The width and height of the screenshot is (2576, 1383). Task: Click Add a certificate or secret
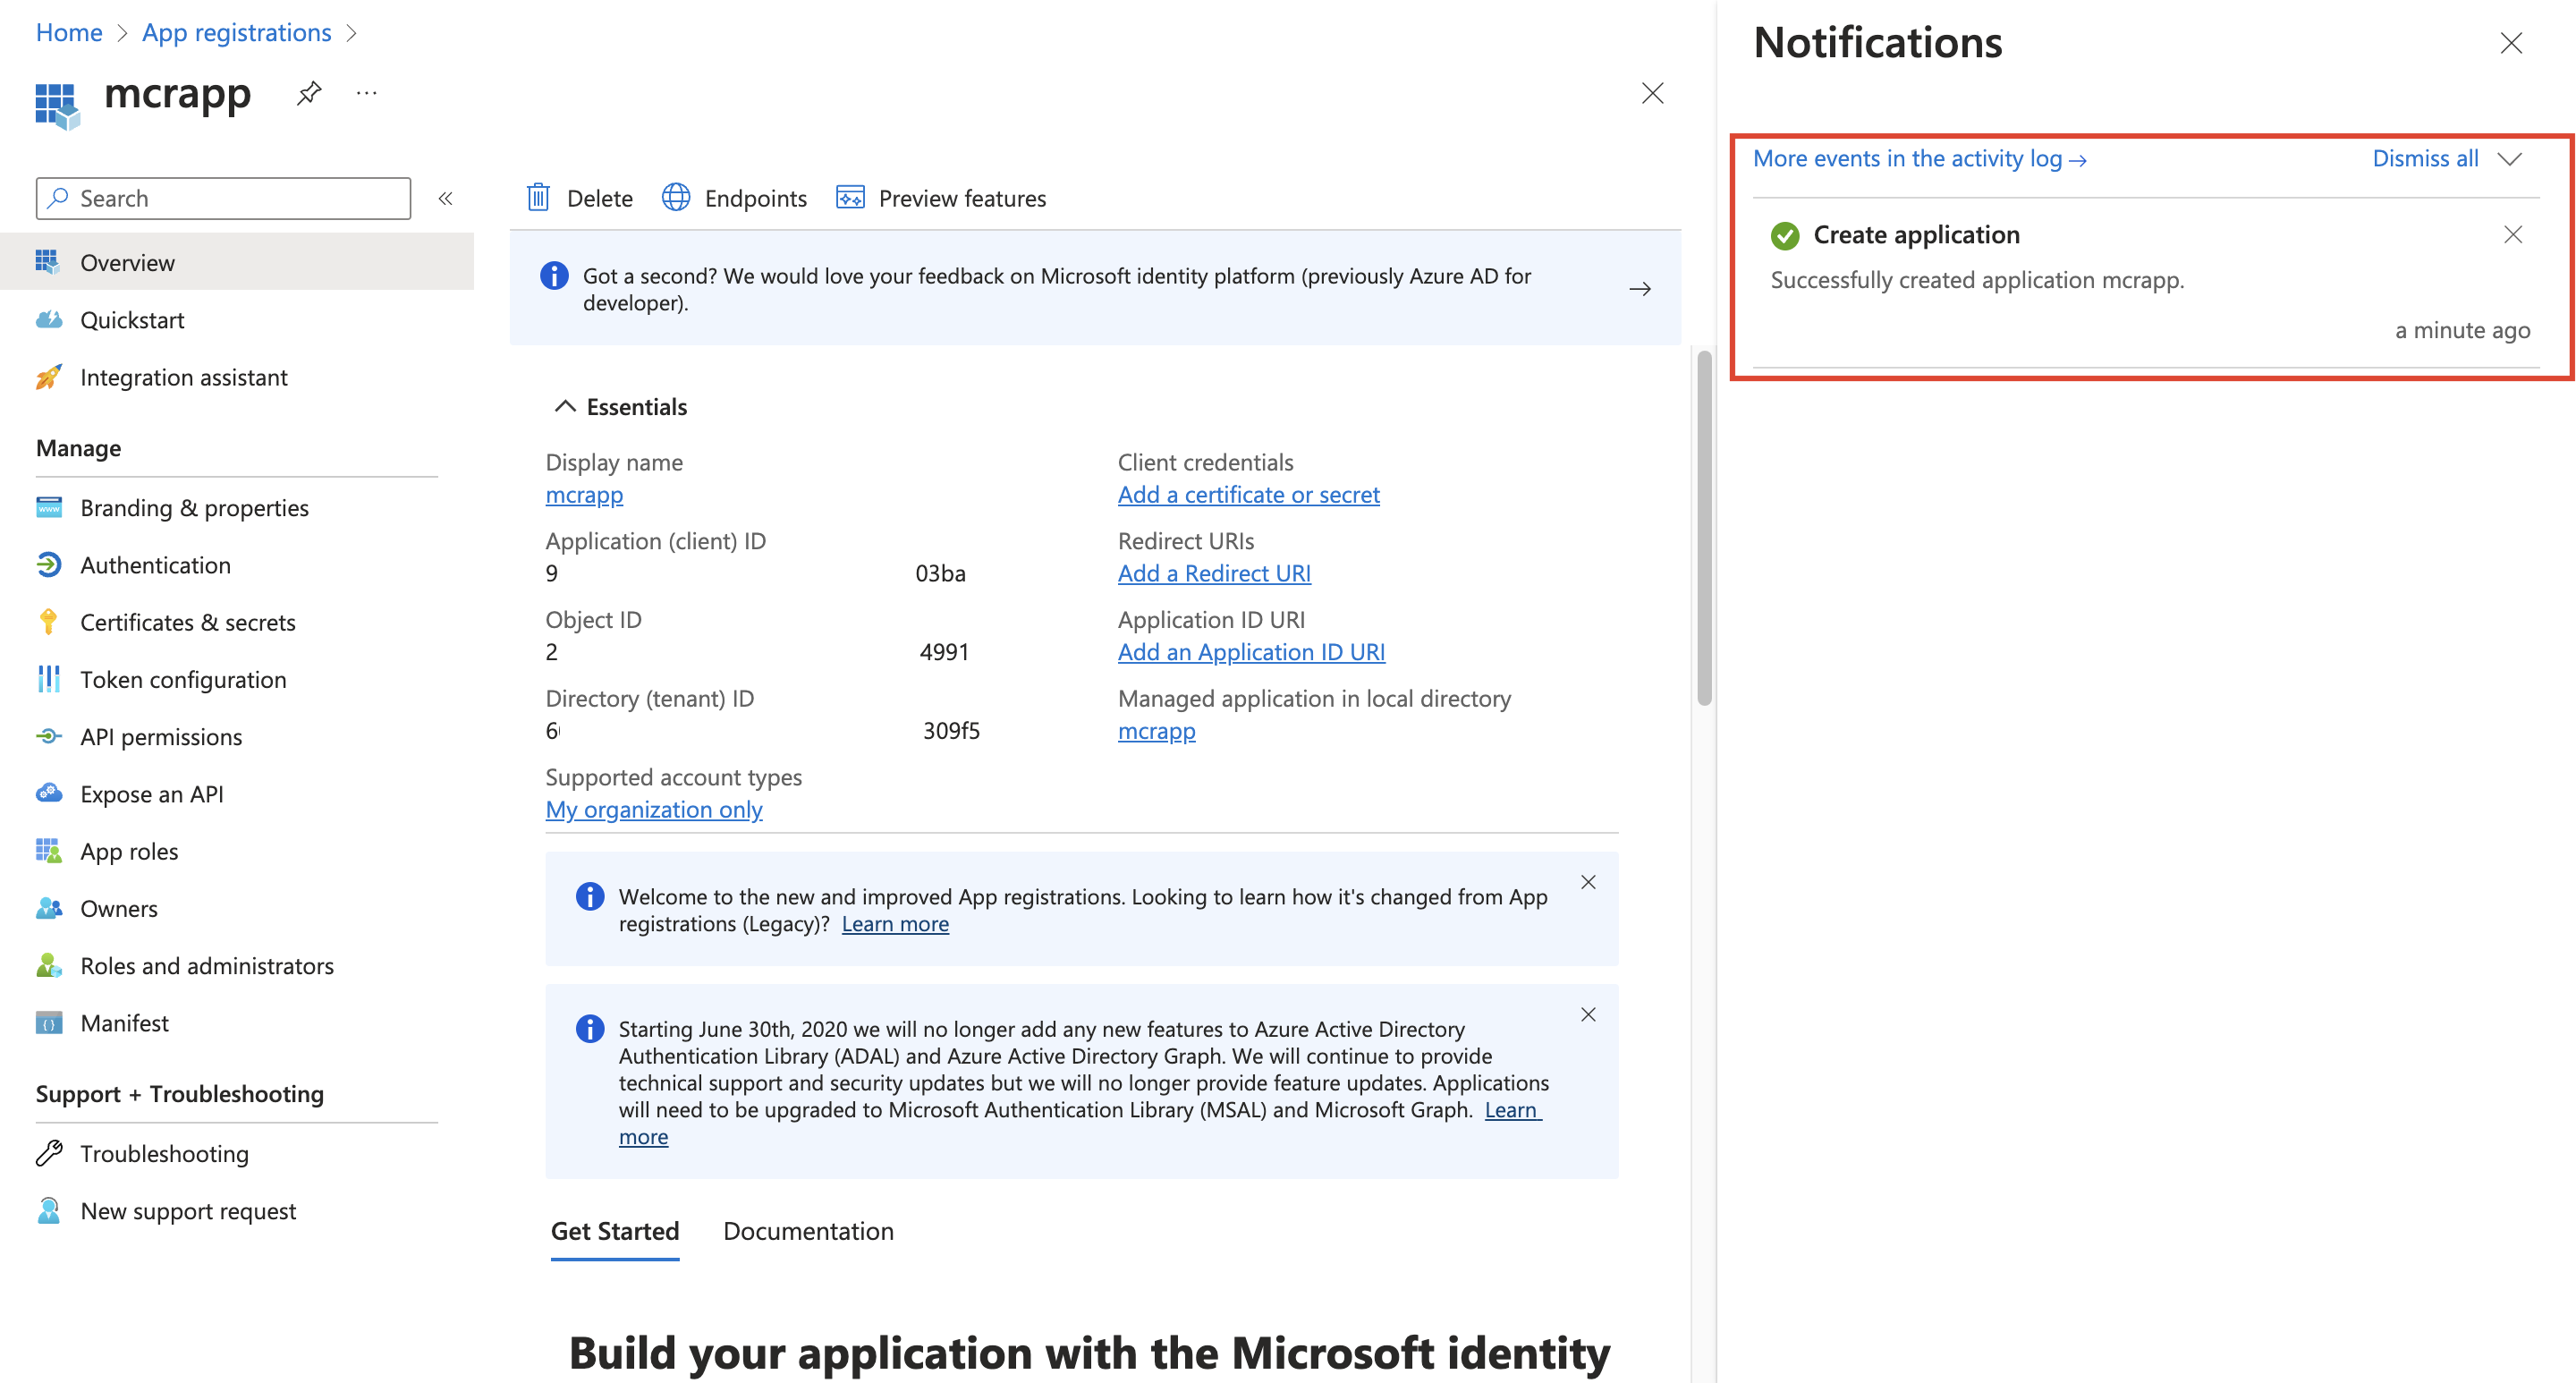pos(1248,494)
